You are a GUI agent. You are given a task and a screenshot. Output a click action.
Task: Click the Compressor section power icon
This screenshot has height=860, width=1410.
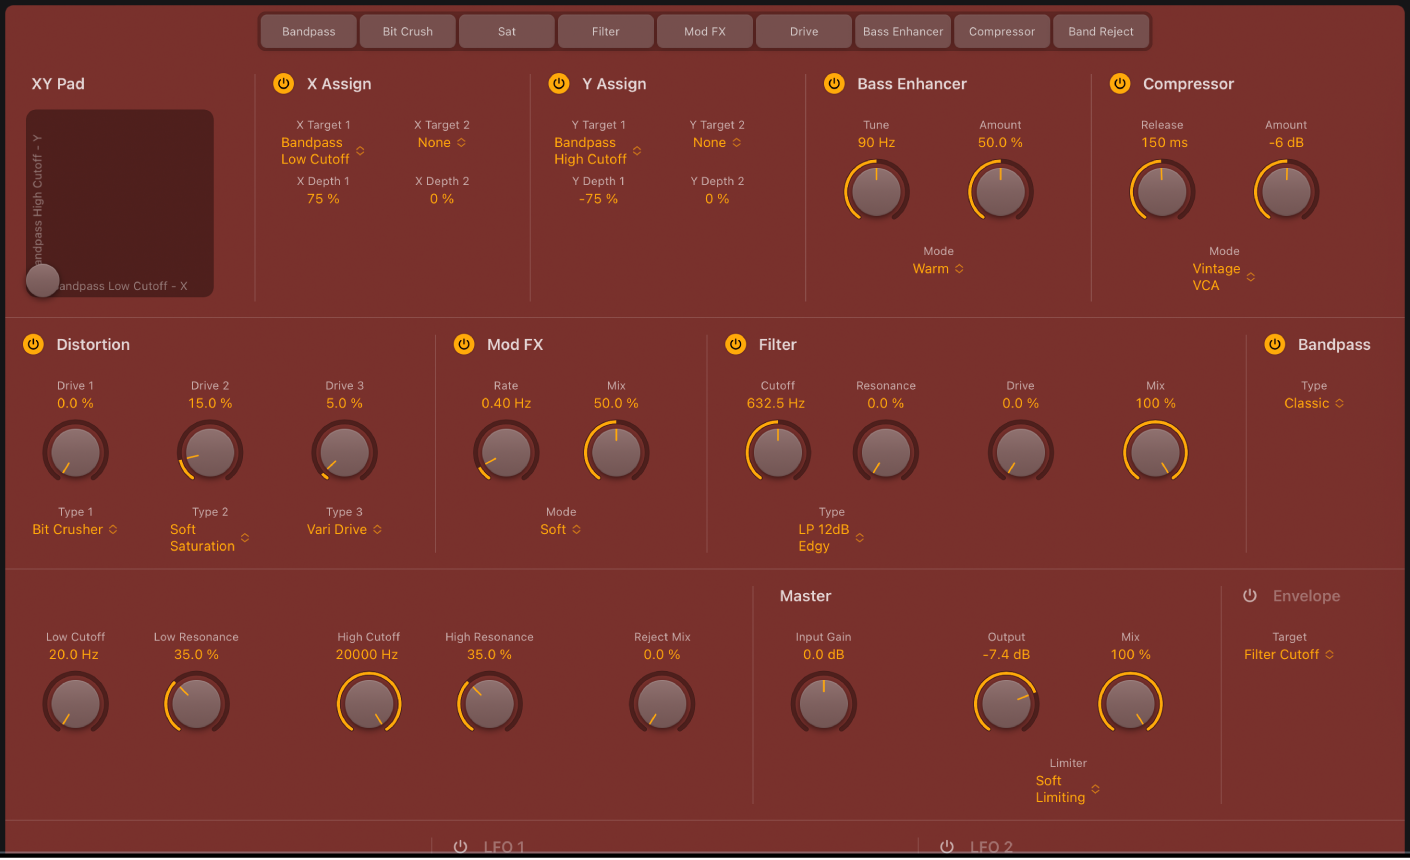coord(1120,84)
